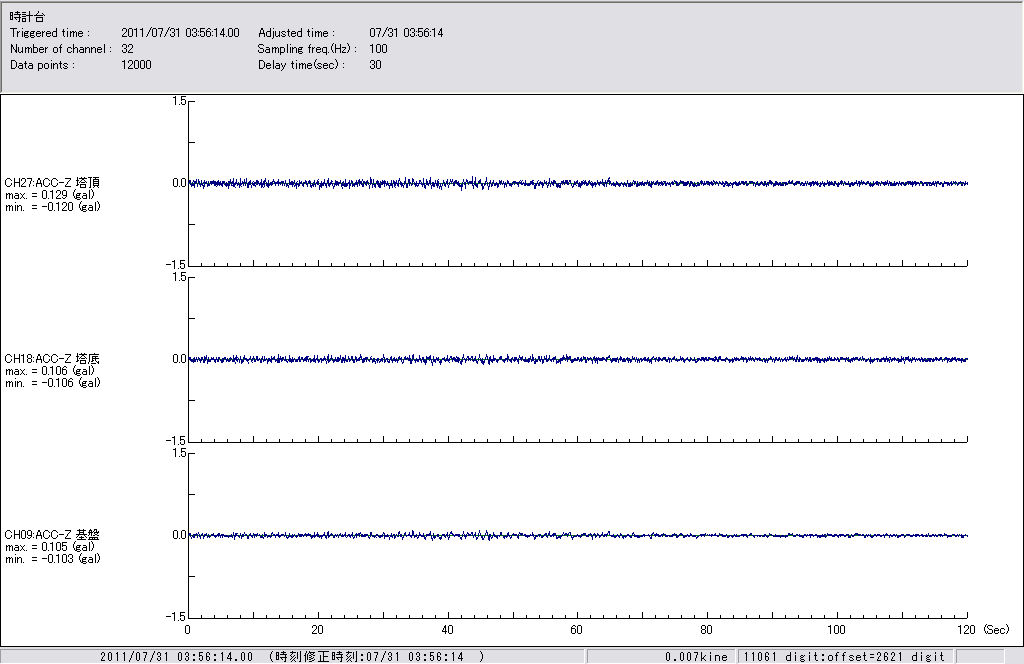Select the CH18:ACC-Z 塔底 channel label
Image resolution: width=1024 pixels, height=664 pixels.
click(x=52, y=359)
